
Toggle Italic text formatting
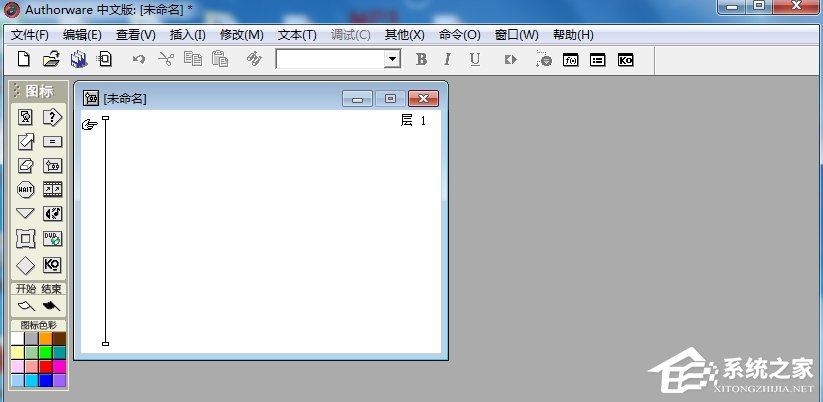pyautogui.click(x=447, y=59)
